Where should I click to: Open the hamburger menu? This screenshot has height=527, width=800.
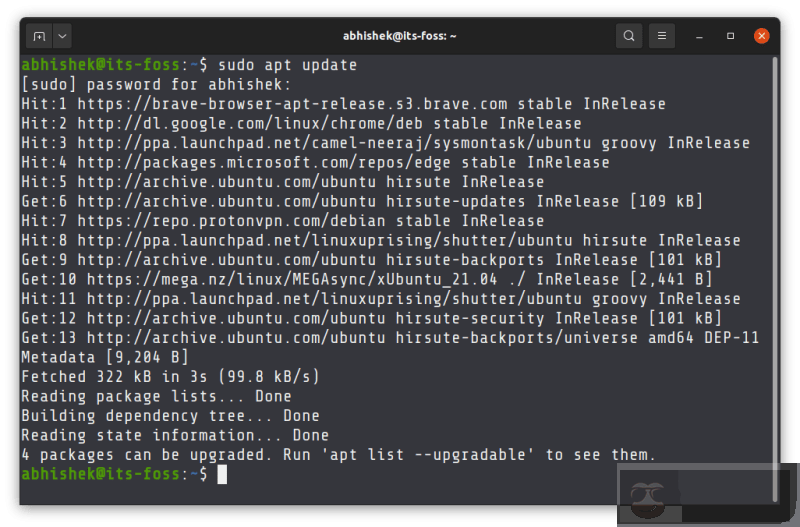click(662, 36)
